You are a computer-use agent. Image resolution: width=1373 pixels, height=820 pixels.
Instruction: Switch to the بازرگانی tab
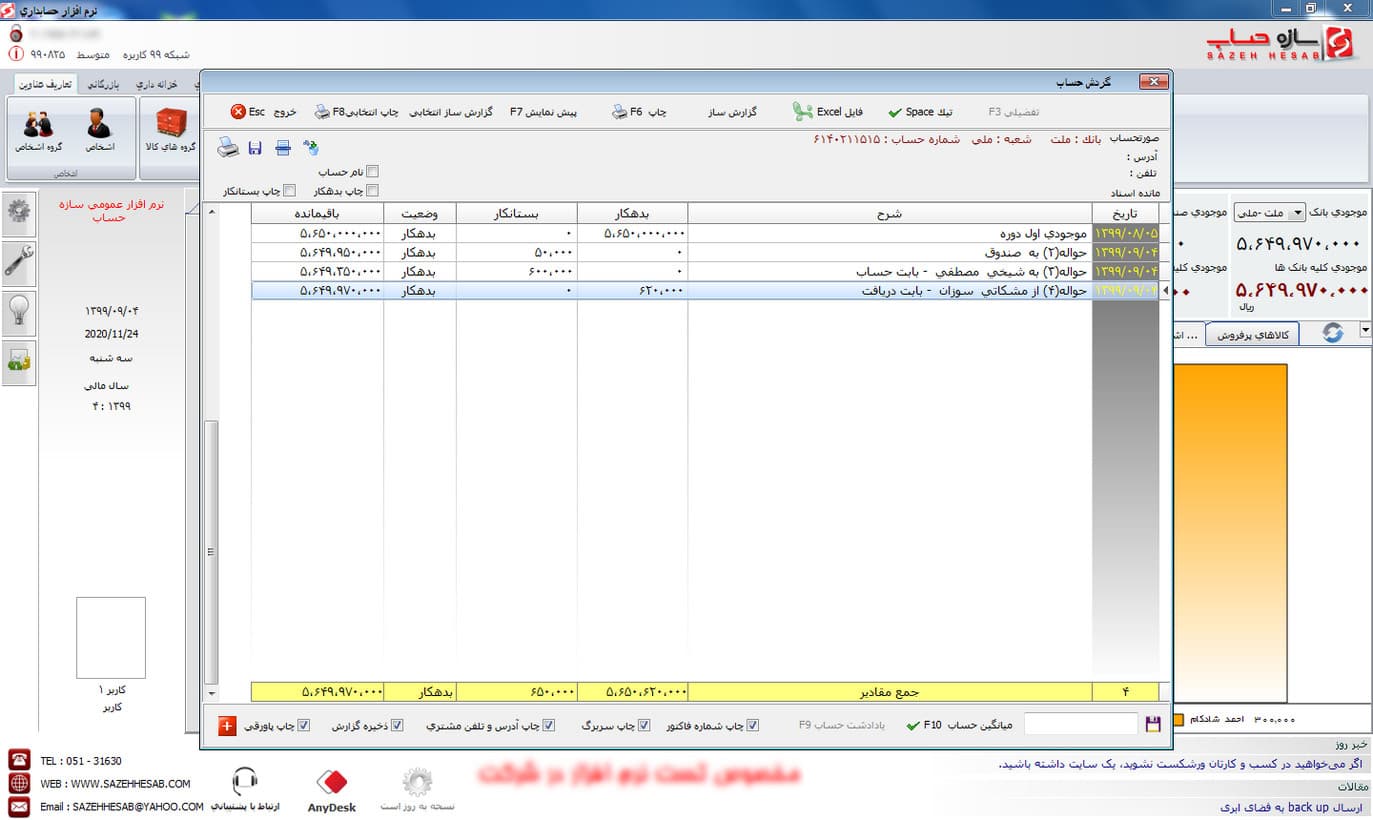[106, 85]
